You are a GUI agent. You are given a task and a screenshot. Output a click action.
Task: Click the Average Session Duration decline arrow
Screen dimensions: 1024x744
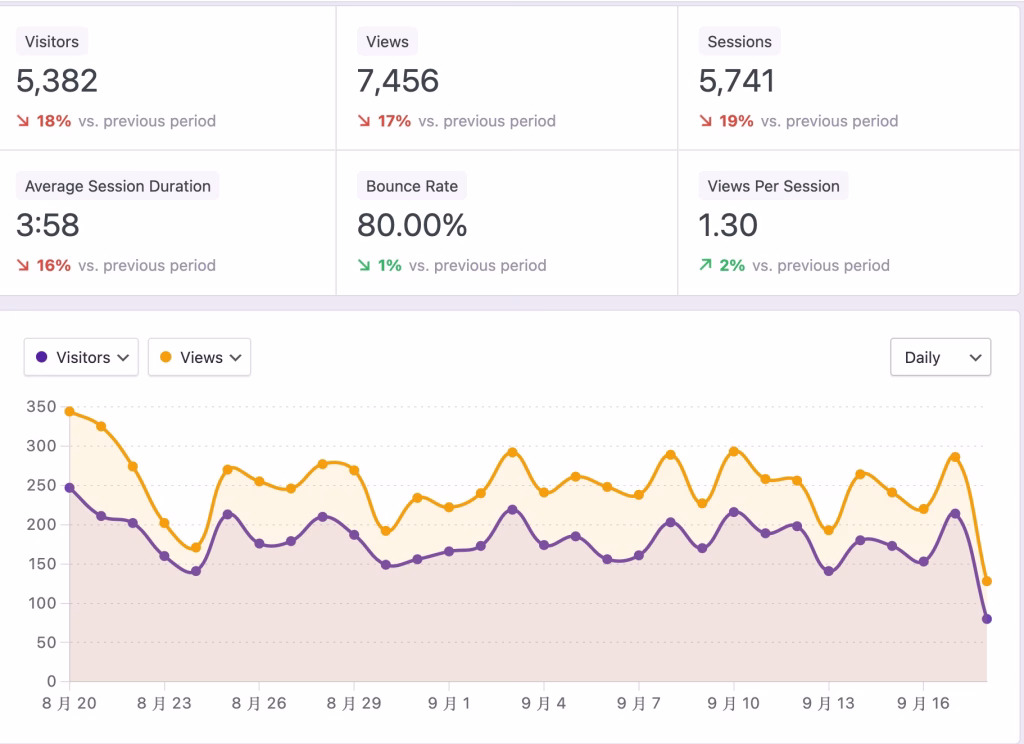tap(23, 265)
